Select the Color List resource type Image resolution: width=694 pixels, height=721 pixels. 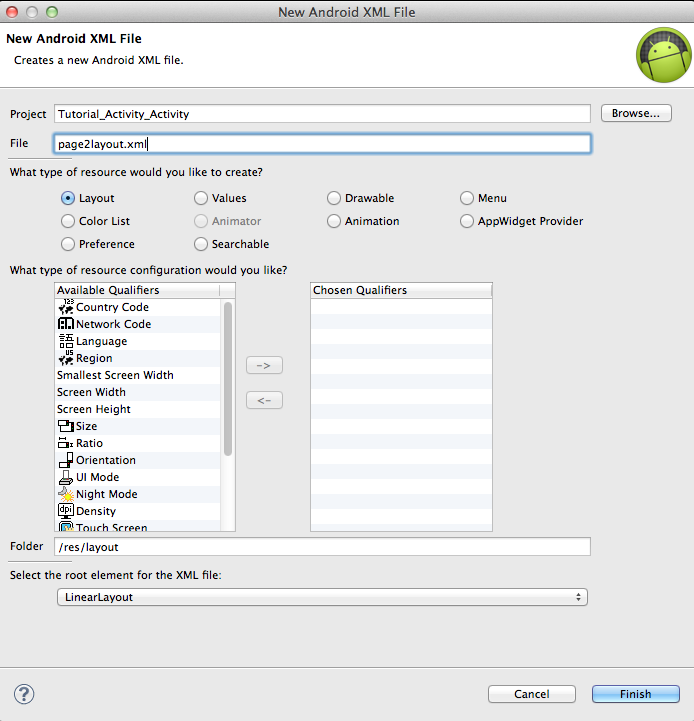95,221
